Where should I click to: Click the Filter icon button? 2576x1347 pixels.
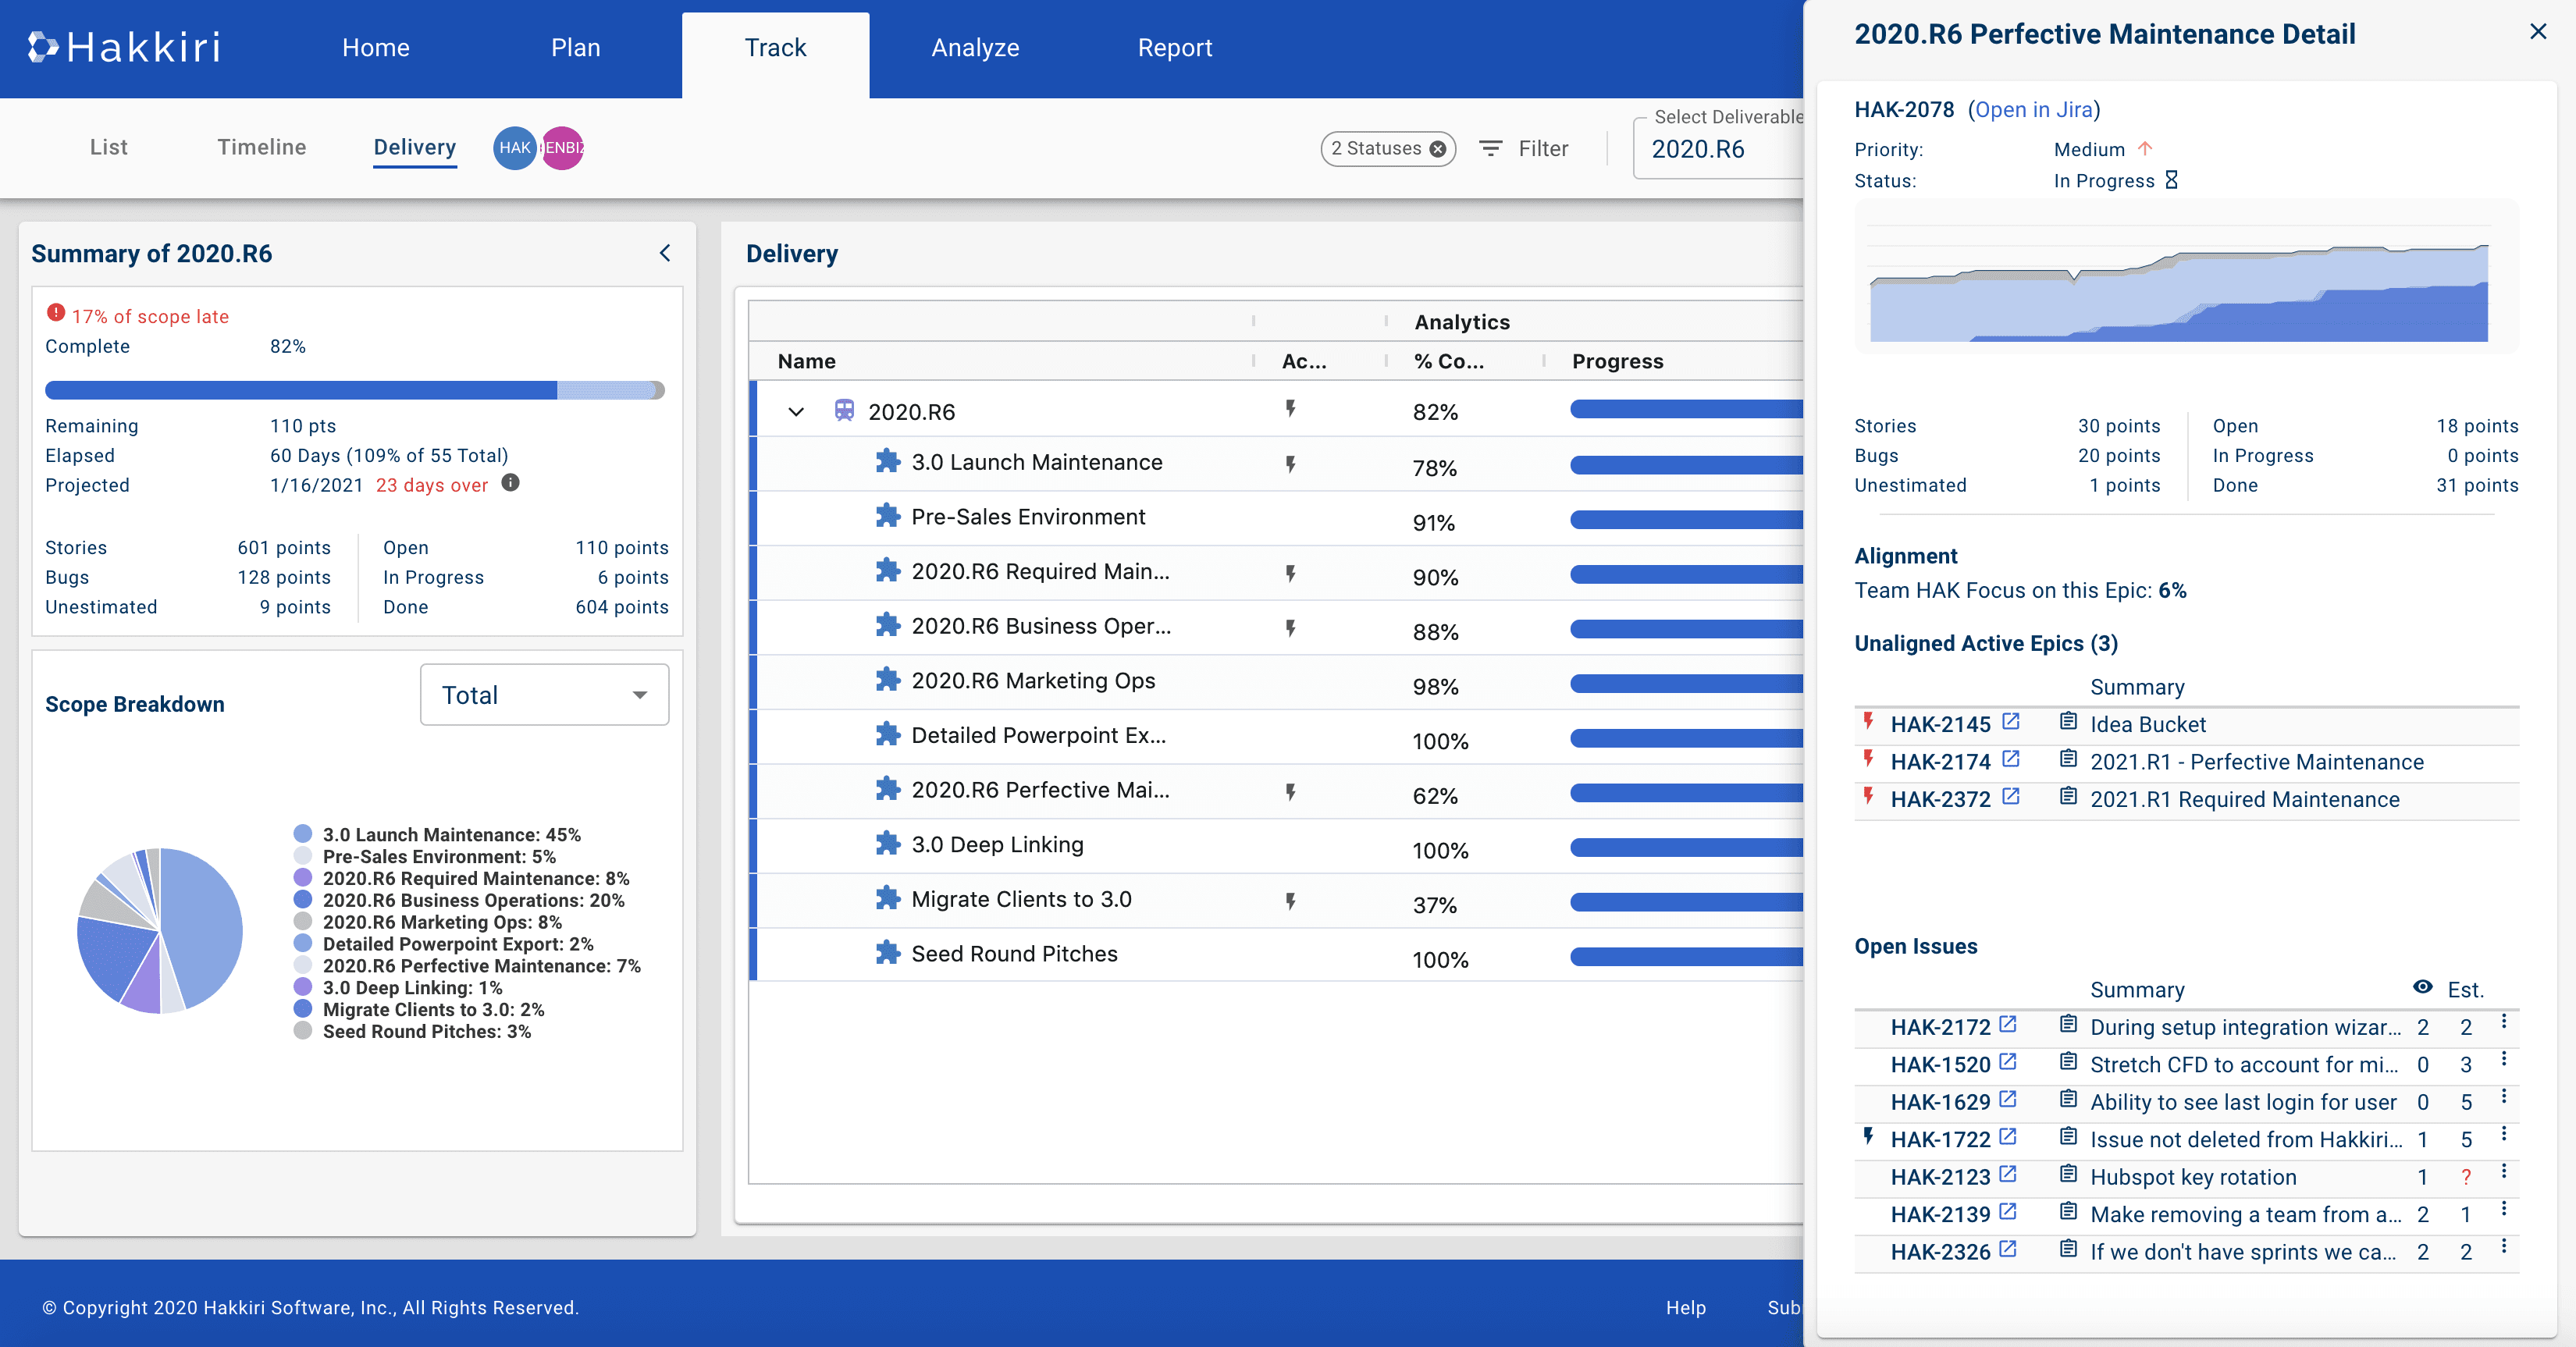pyautogui.click(x=1491, y=149)
